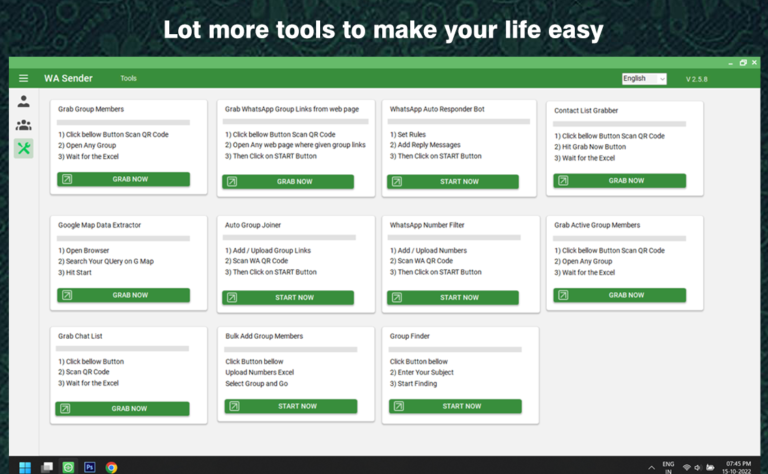Click GRAB NOW for Google Map Extractor
Image resolution: width=768 pixels, height=474 pixels.
tap(123, 295)
